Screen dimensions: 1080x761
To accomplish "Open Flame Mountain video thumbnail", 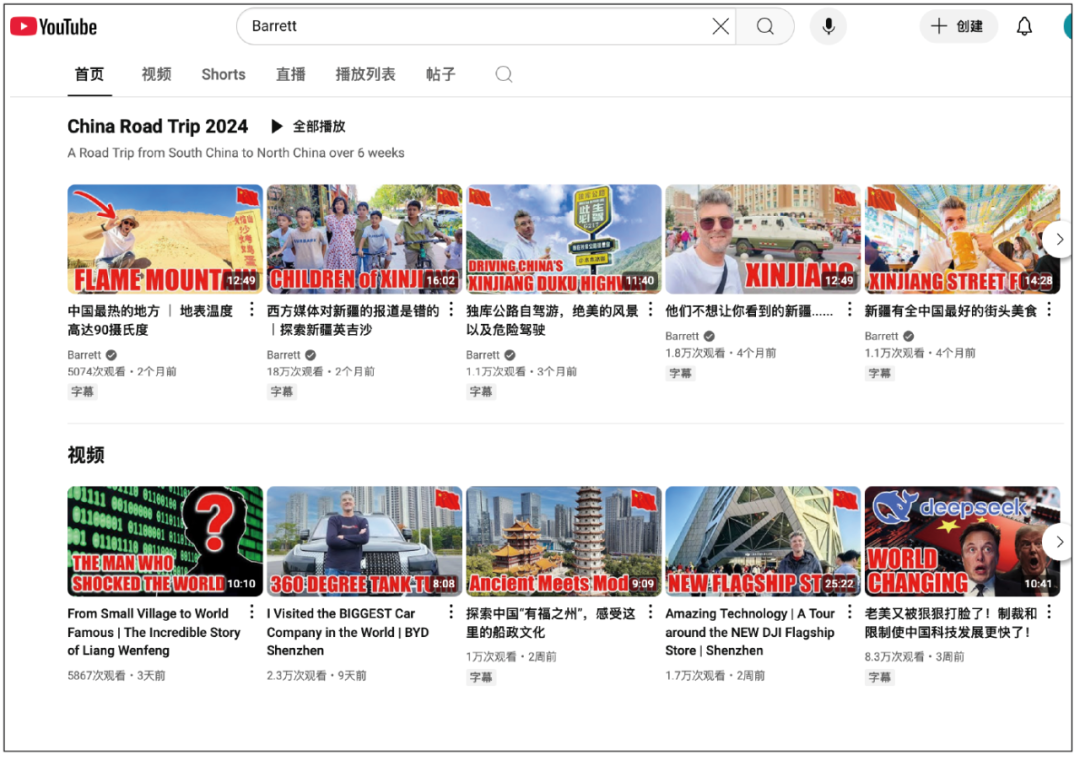I will (x=165, y=239).
